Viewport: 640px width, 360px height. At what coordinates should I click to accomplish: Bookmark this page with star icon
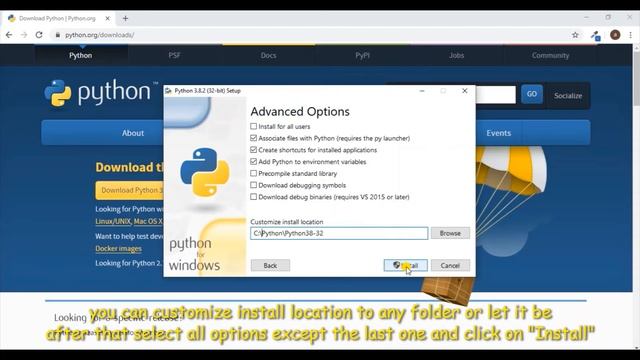coord(575,35)
